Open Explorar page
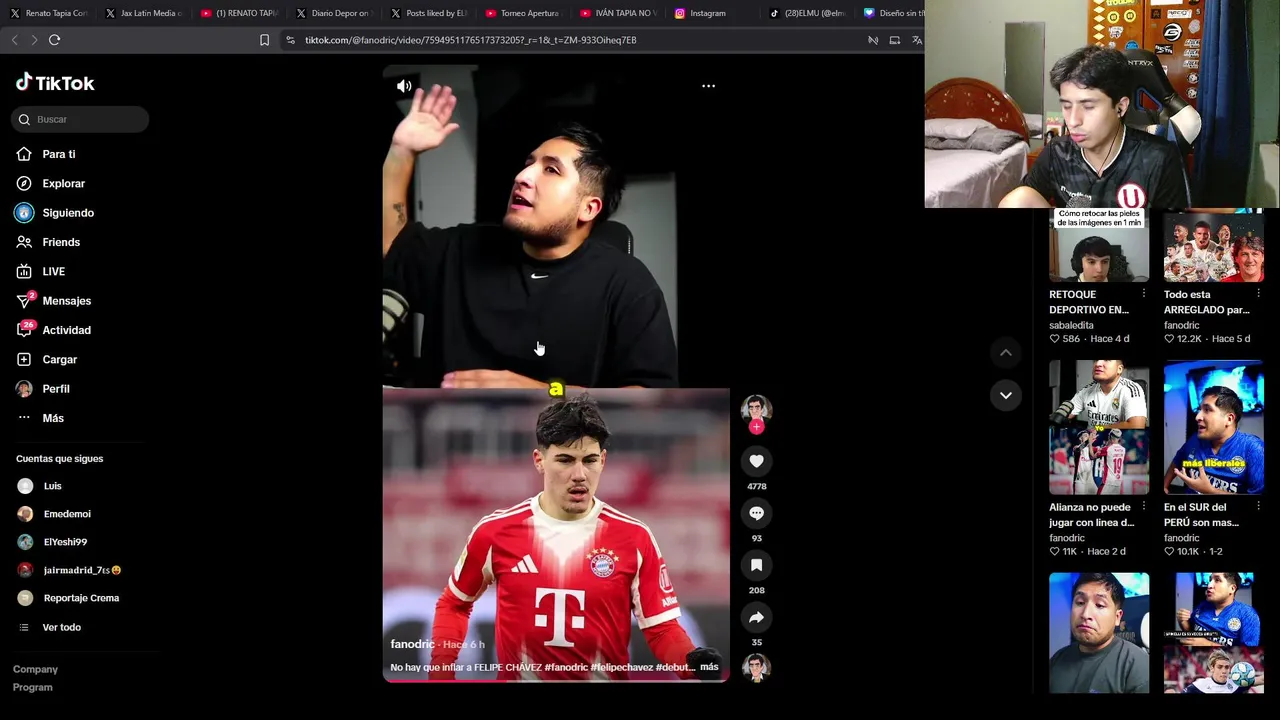1280x720 pixels. coord(51,183)
